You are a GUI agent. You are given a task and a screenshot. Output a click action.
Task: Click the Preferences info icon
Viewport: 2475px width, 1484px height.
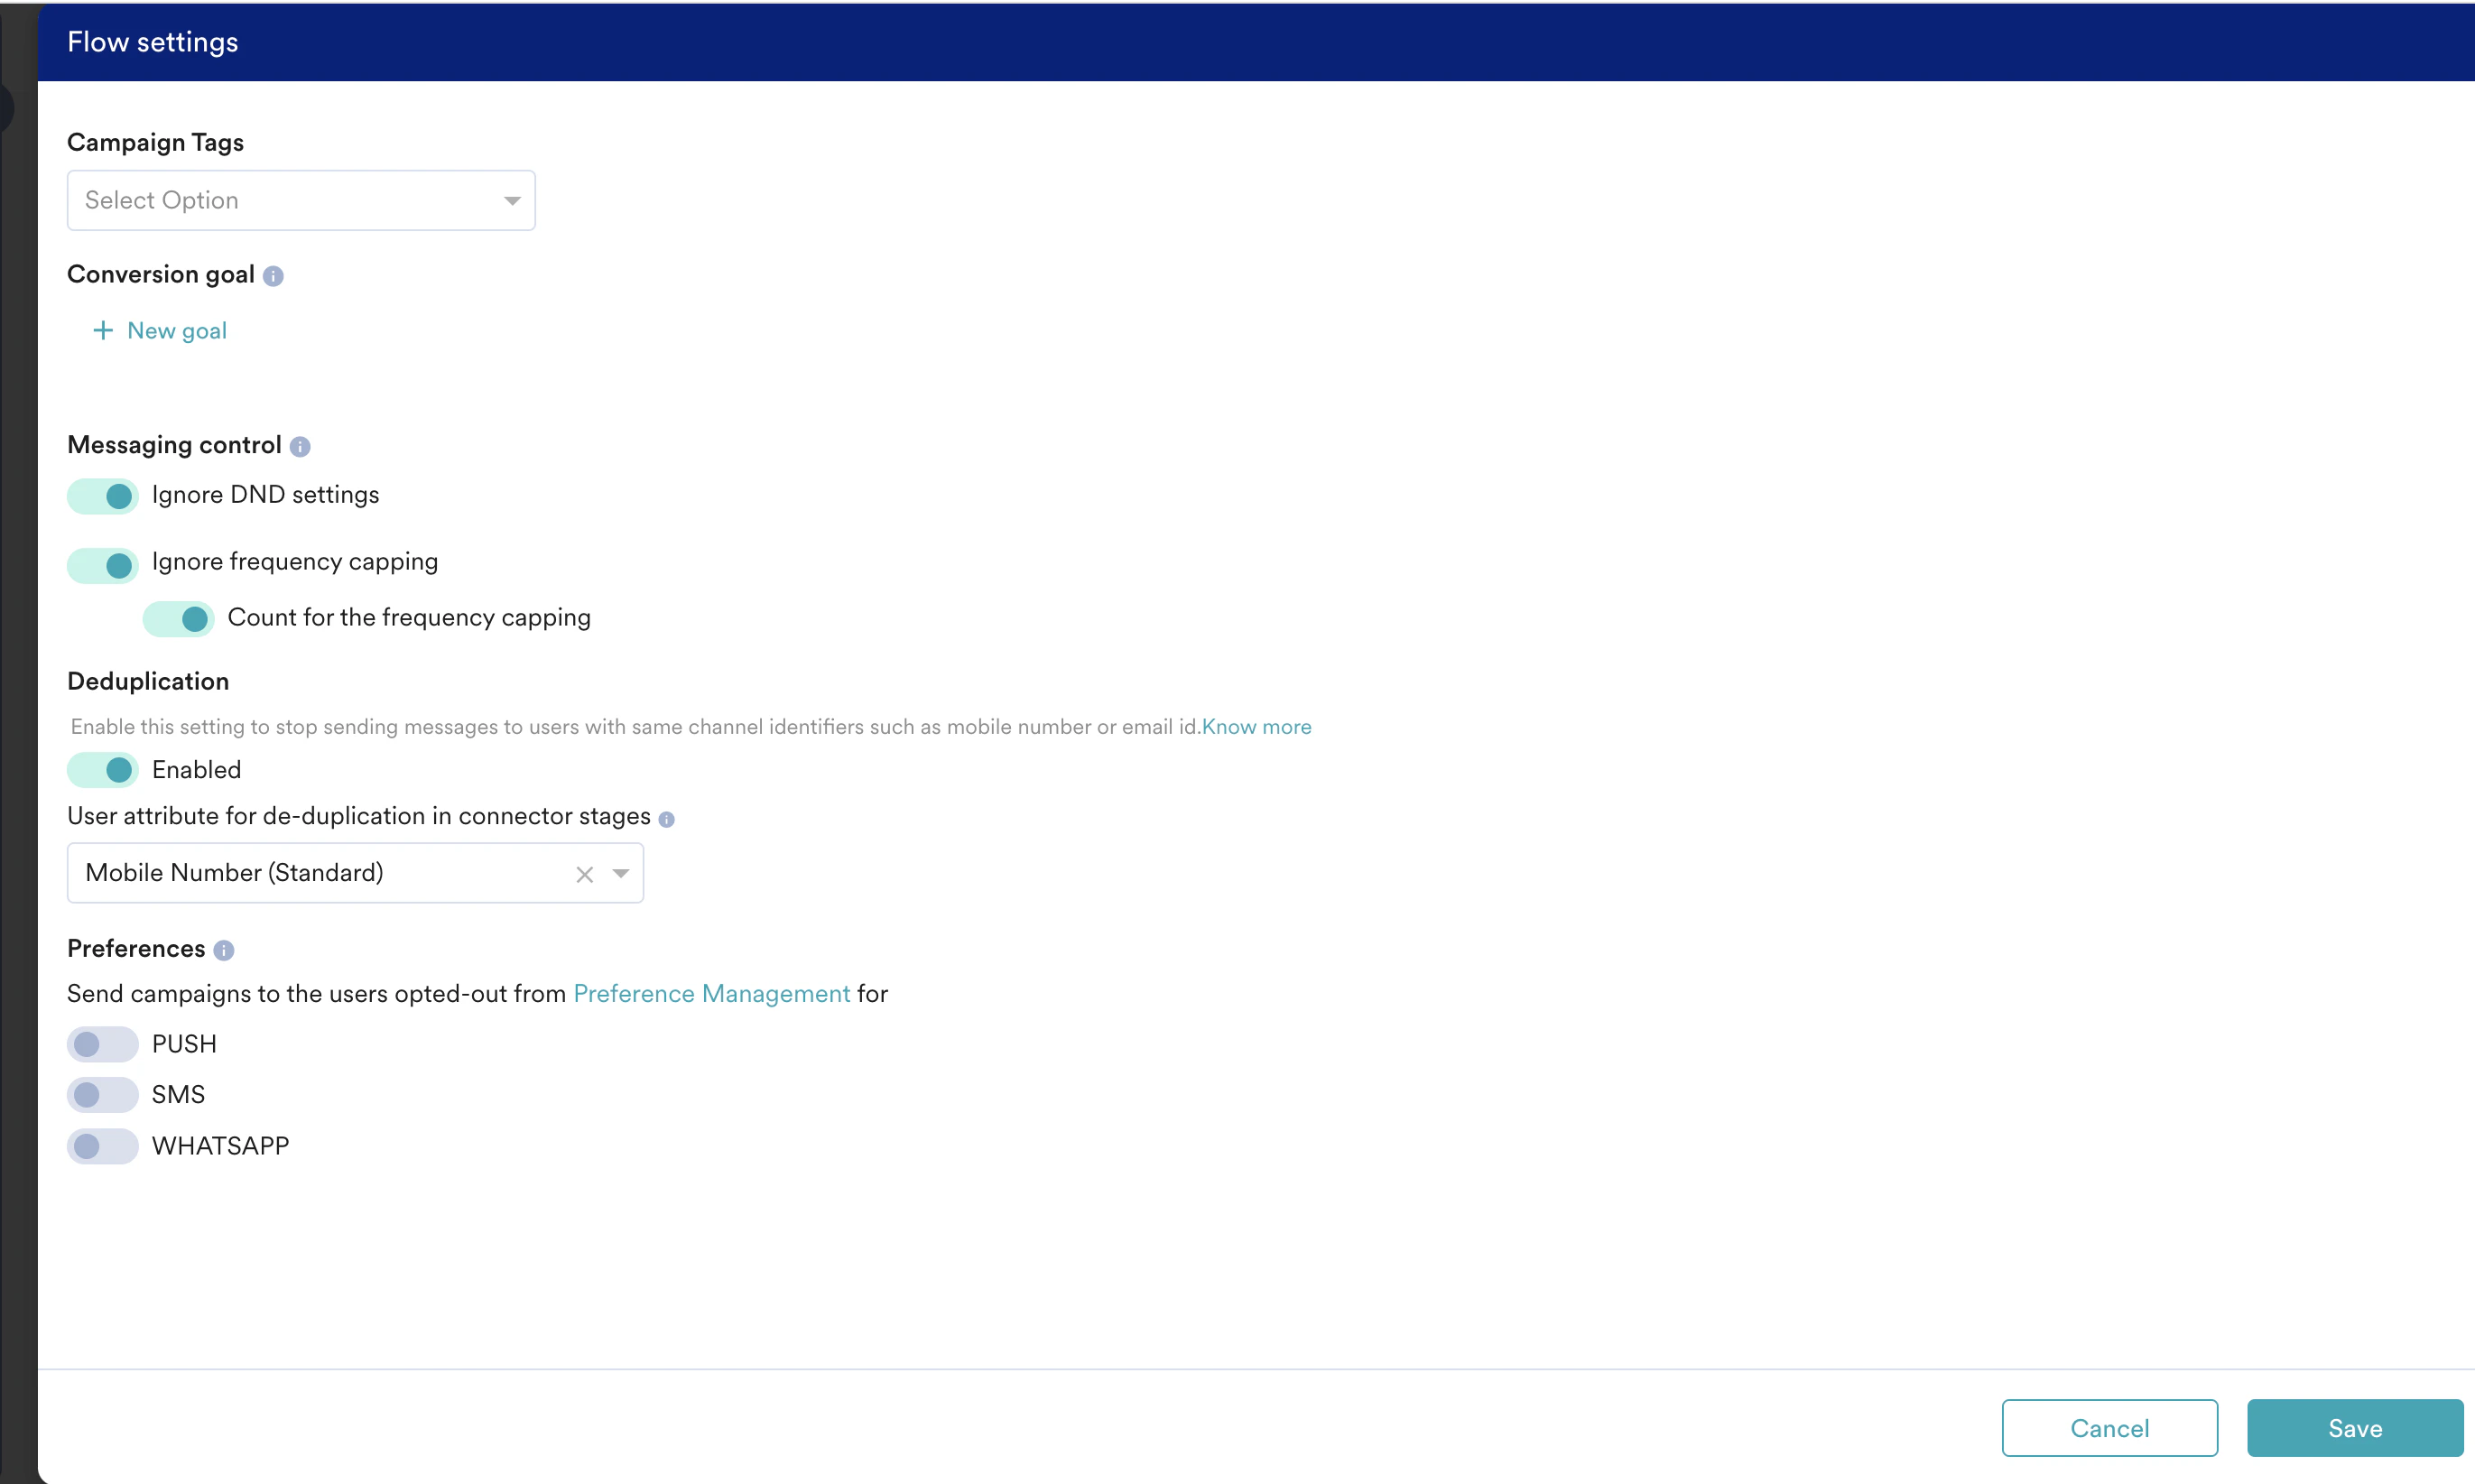click(x=224, y=950)
